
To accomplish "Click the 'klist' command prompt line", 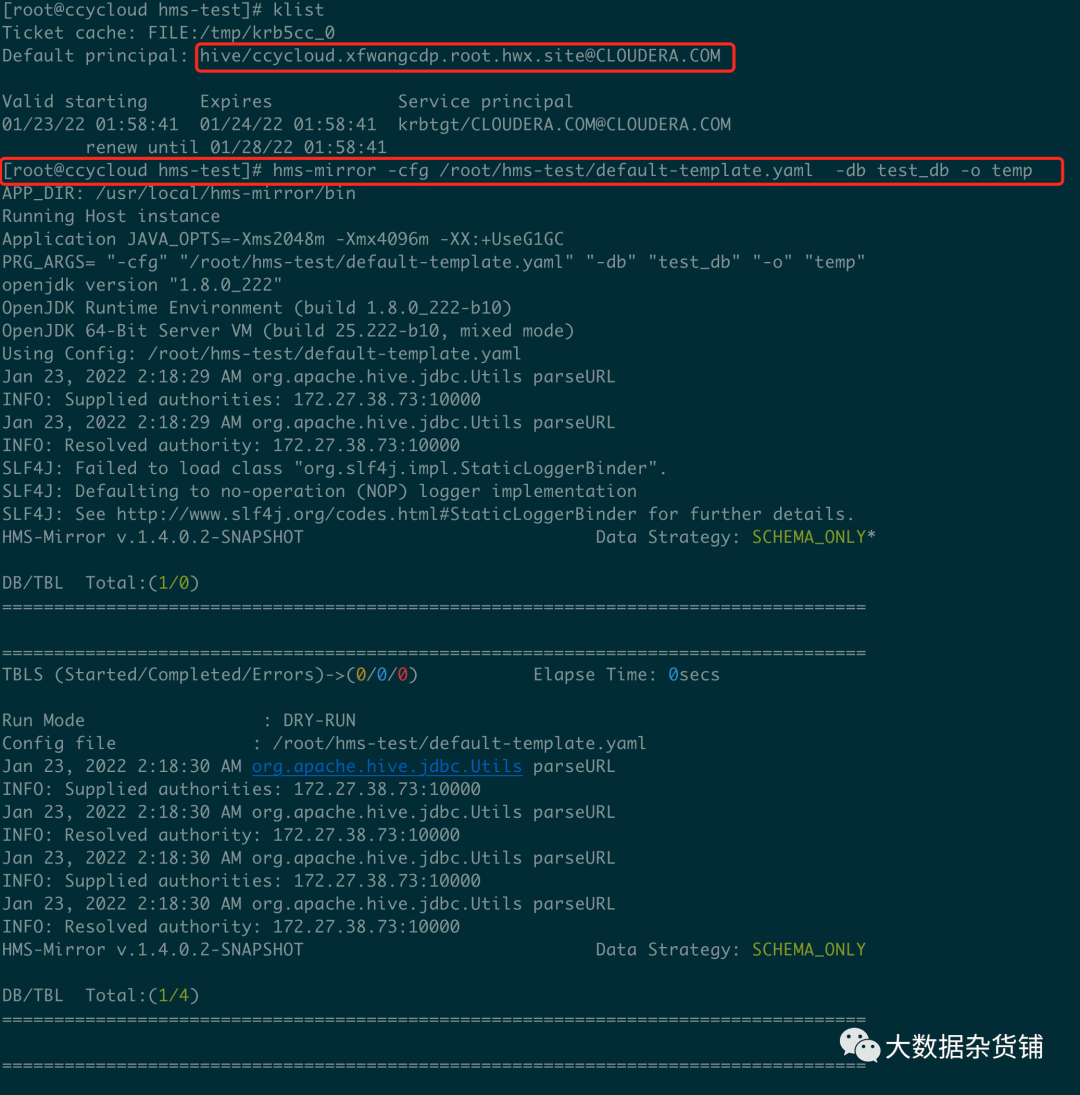I will [x=163, y=10].
